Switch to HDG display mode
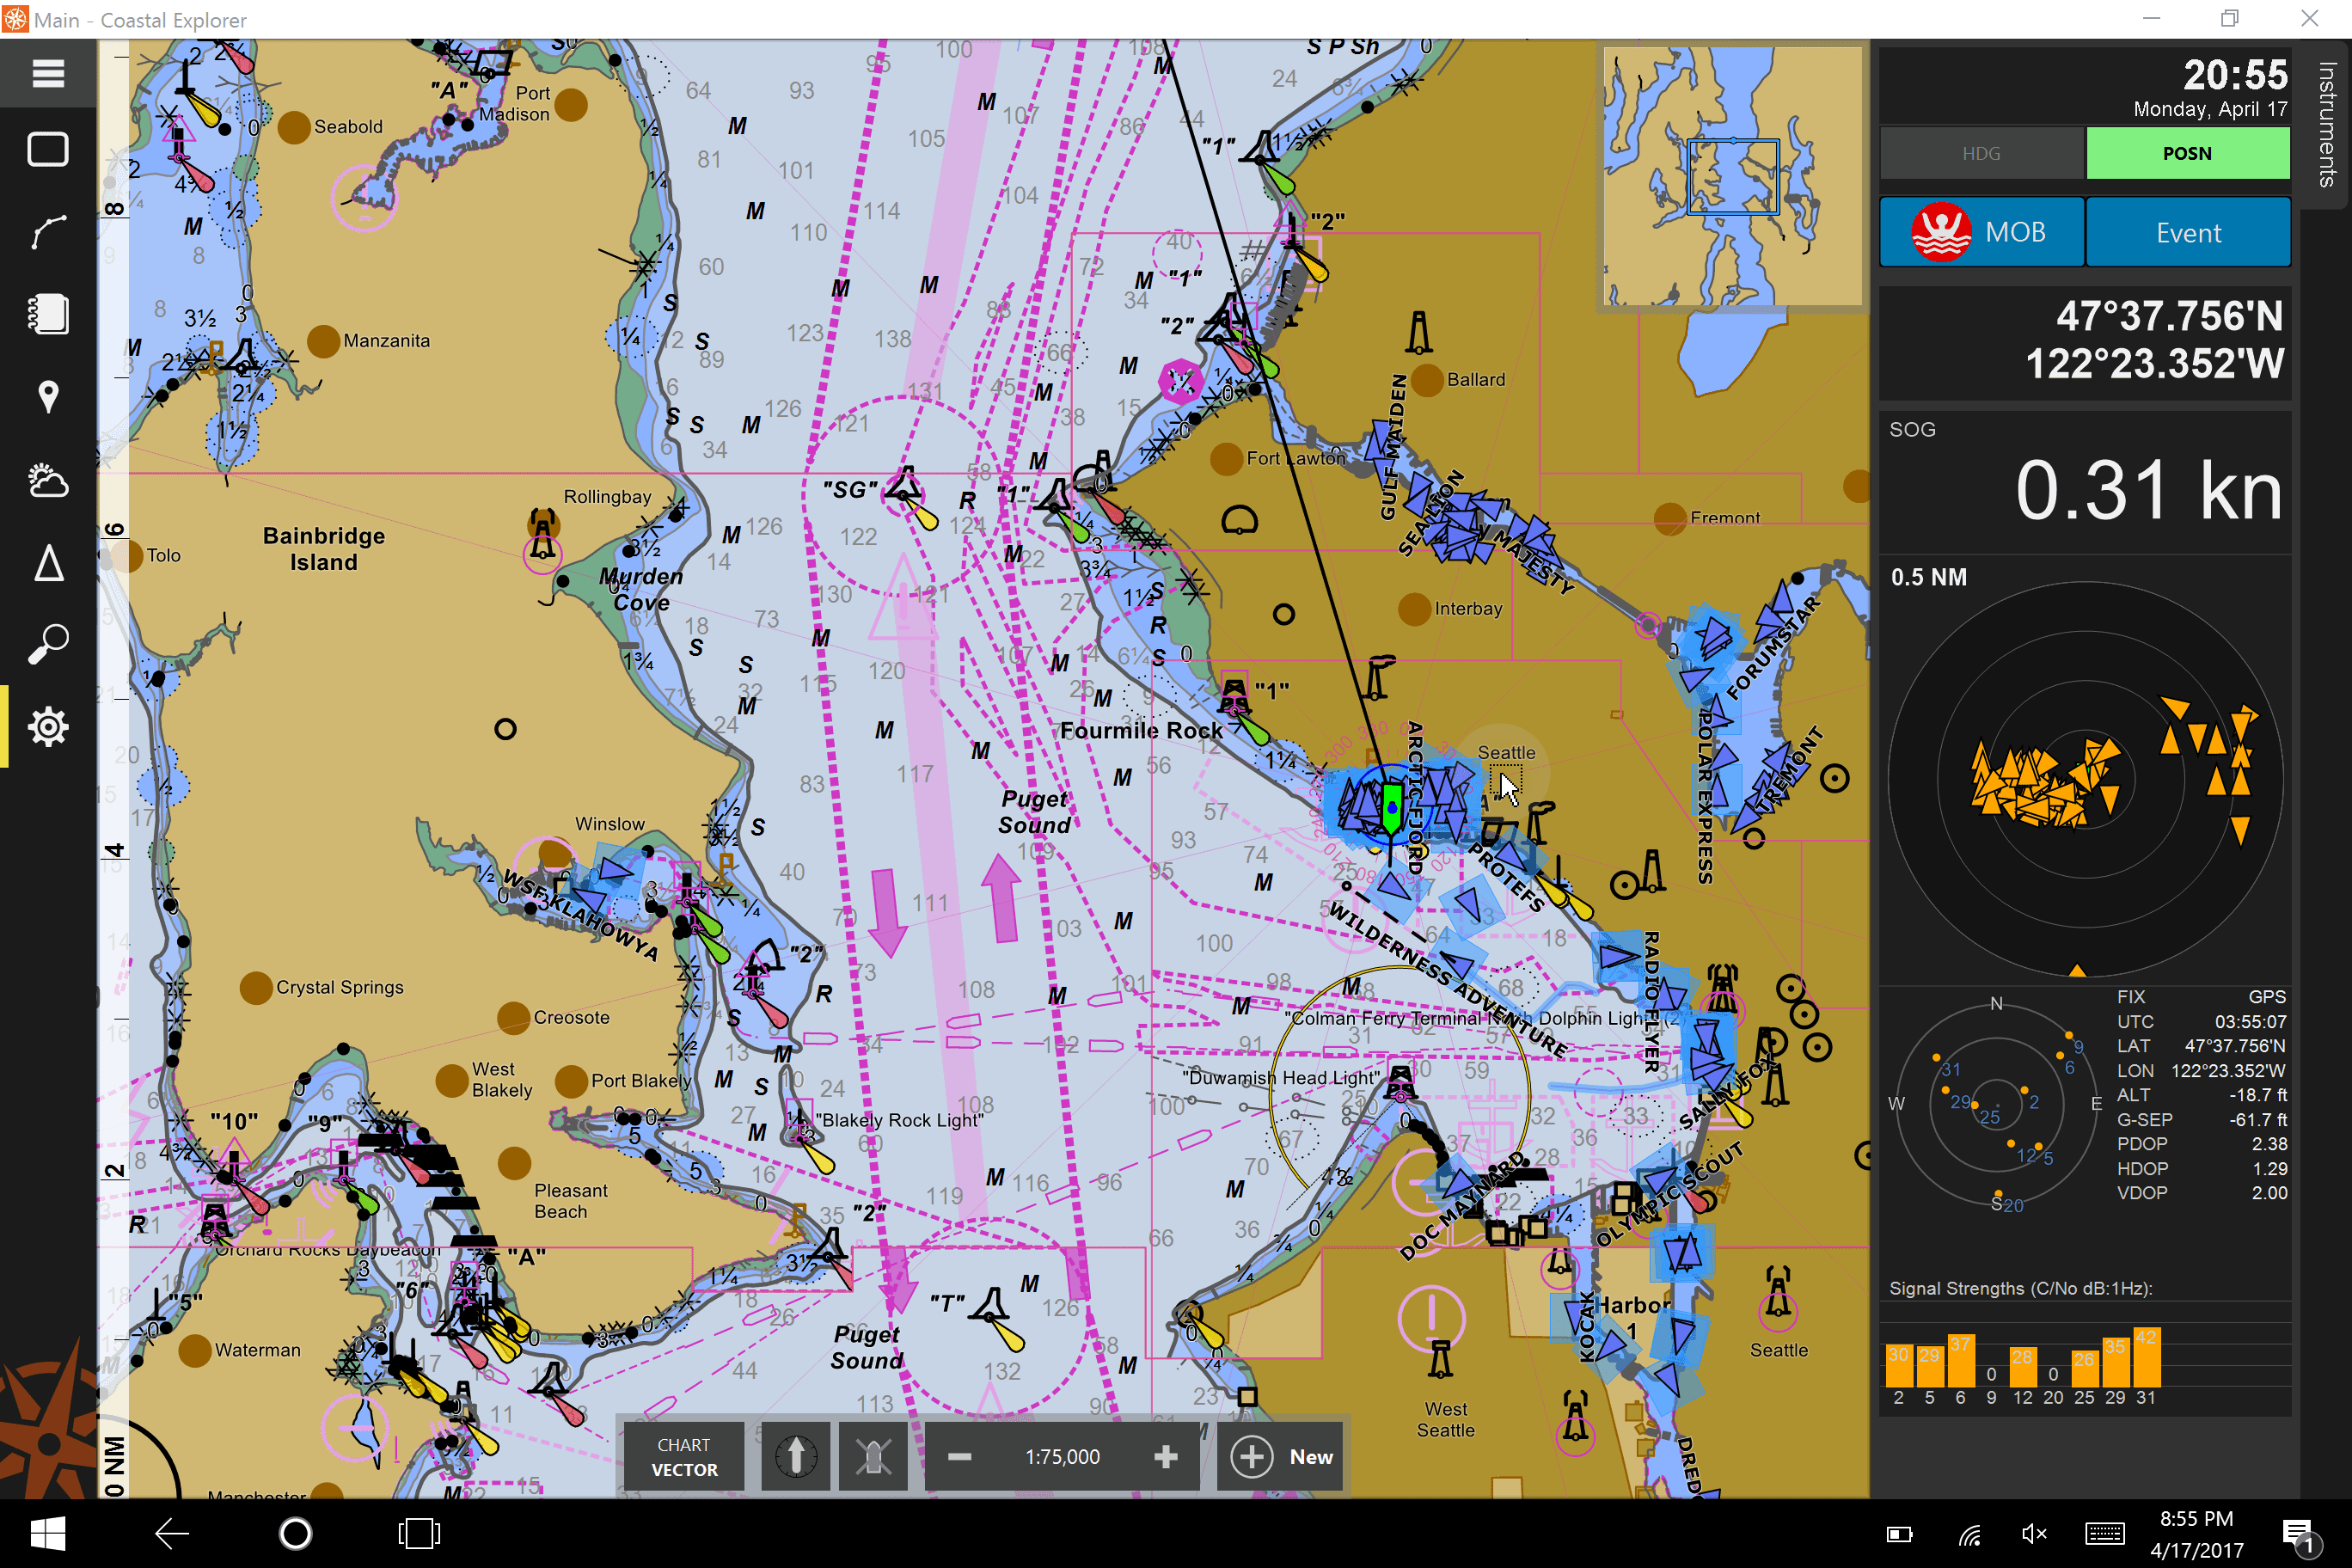This screenshot has width=2352, height=1568. click(x=1981, y=153)
